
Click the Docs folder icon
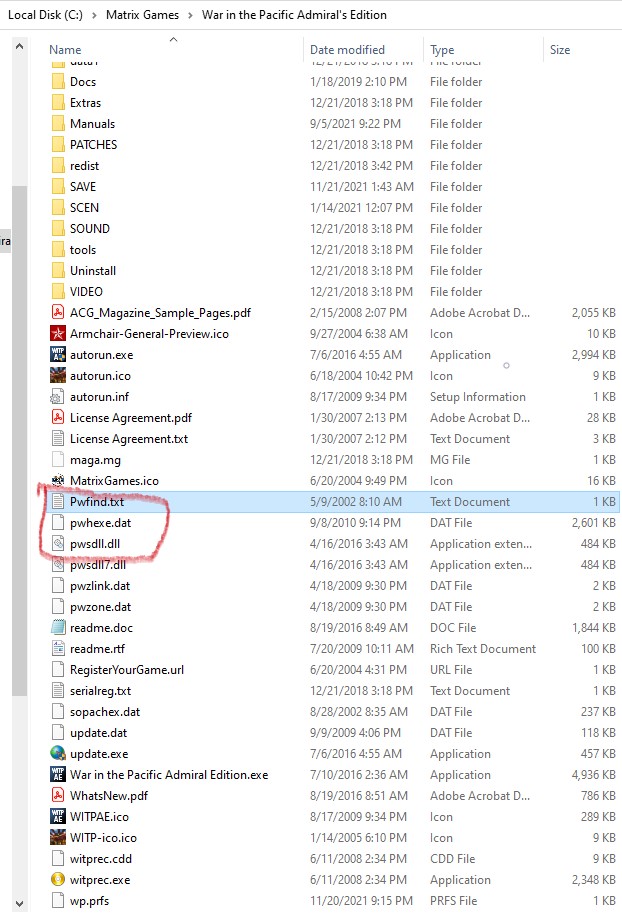[x=58, y=82]
